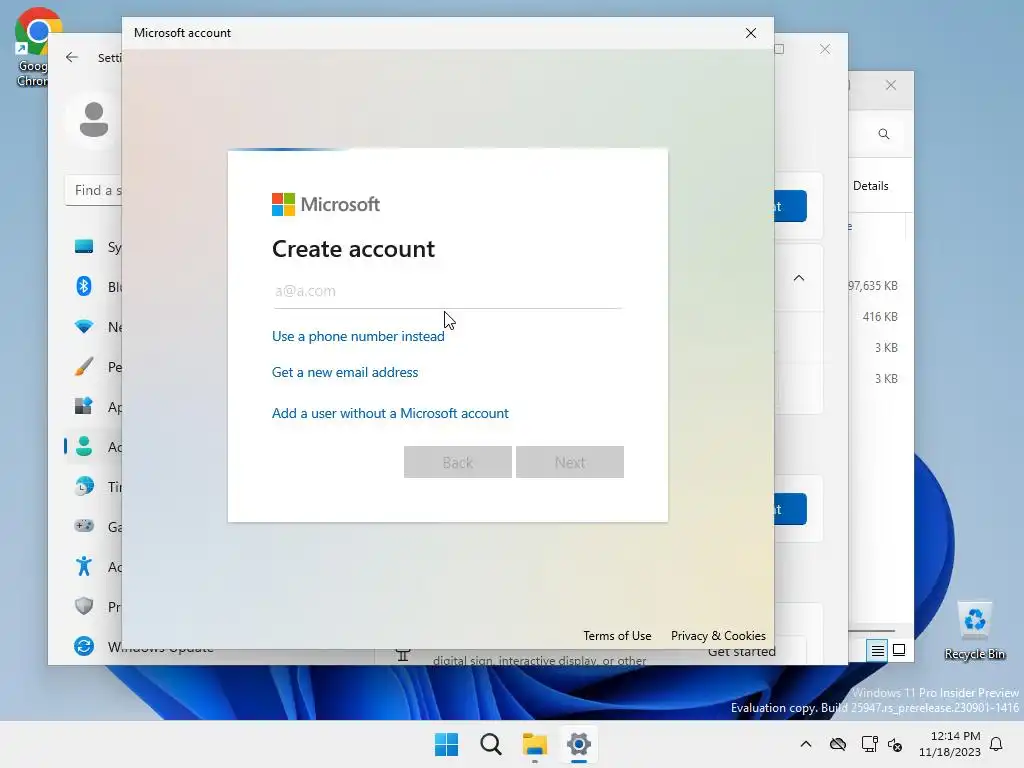
Task: Open Windows Update icon in sidebar
Action: point(84,646)
